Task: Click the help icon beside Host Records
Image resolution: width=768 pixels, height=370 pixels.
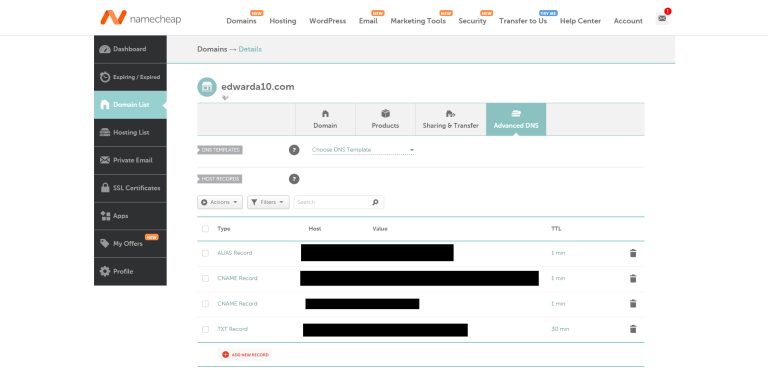Action: pyautogui.click(x=294, y=179)
